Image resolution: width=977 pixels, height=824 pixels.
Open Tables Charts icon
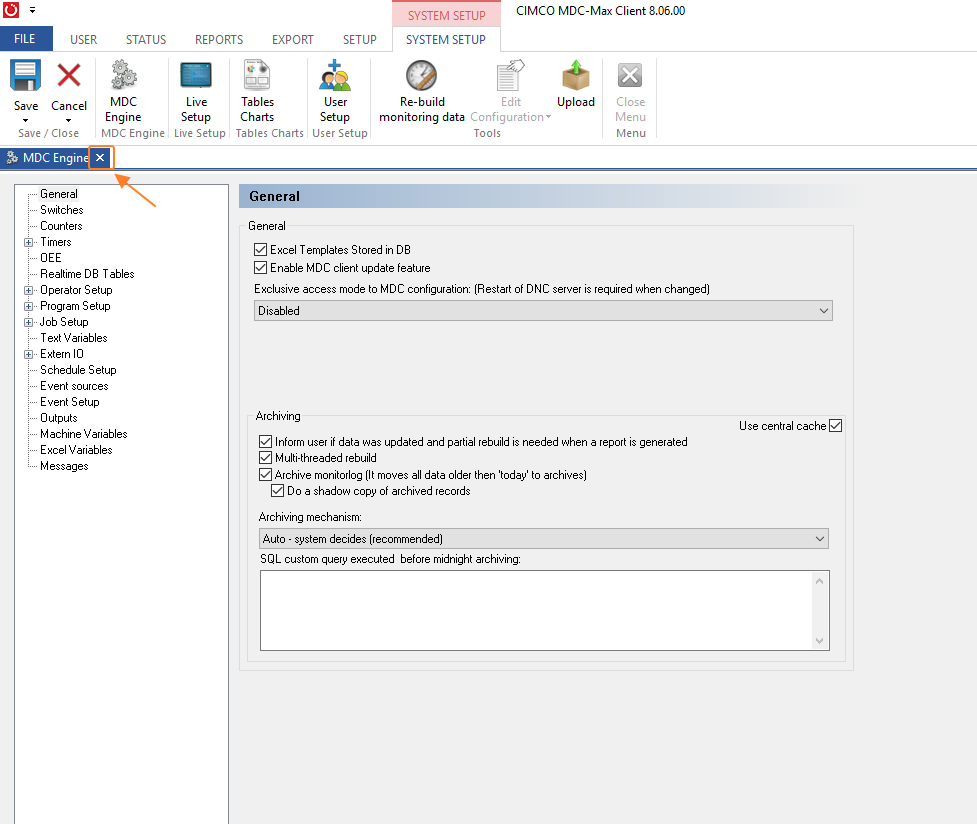257,75
